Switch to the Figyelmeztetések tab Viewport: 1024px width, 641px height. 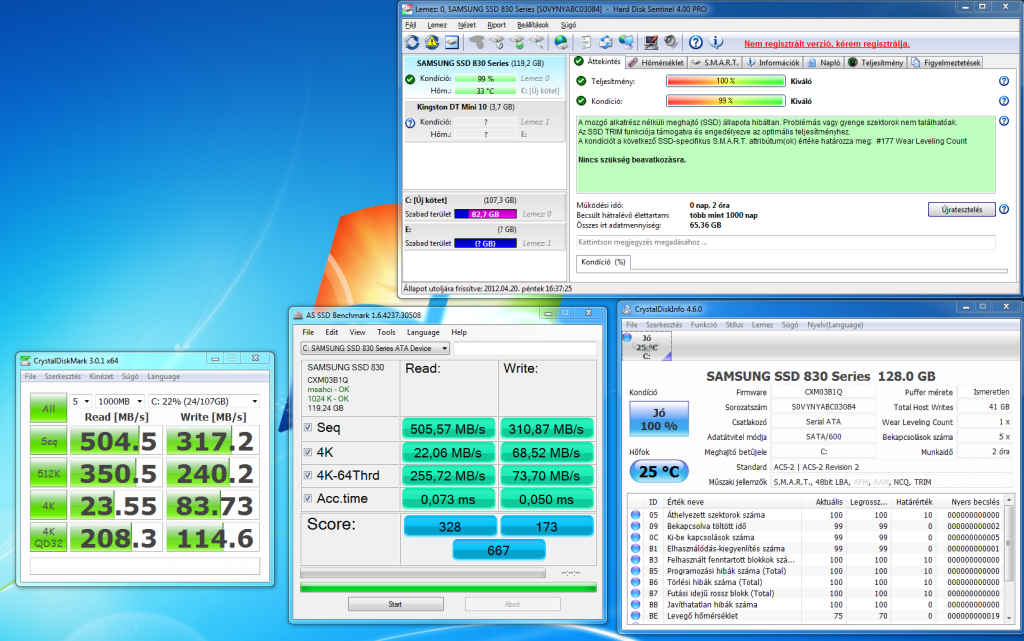click(946, 63)
